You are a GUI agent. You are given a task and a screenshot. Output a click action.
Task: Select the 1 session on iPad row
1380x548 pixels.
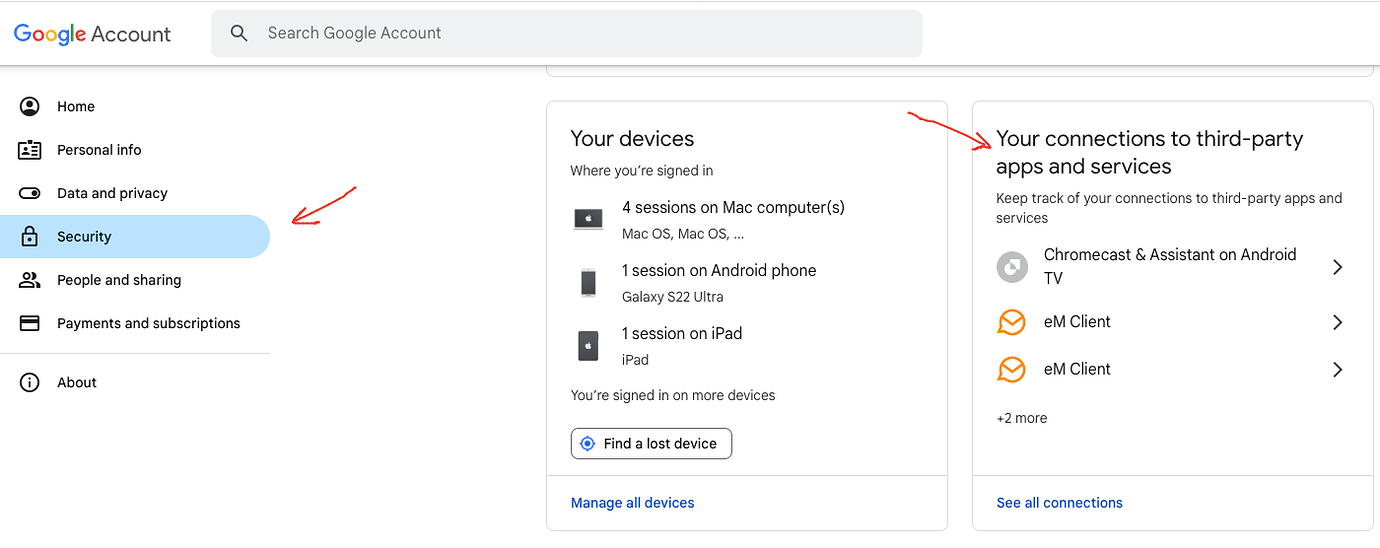tap(747, 346)
